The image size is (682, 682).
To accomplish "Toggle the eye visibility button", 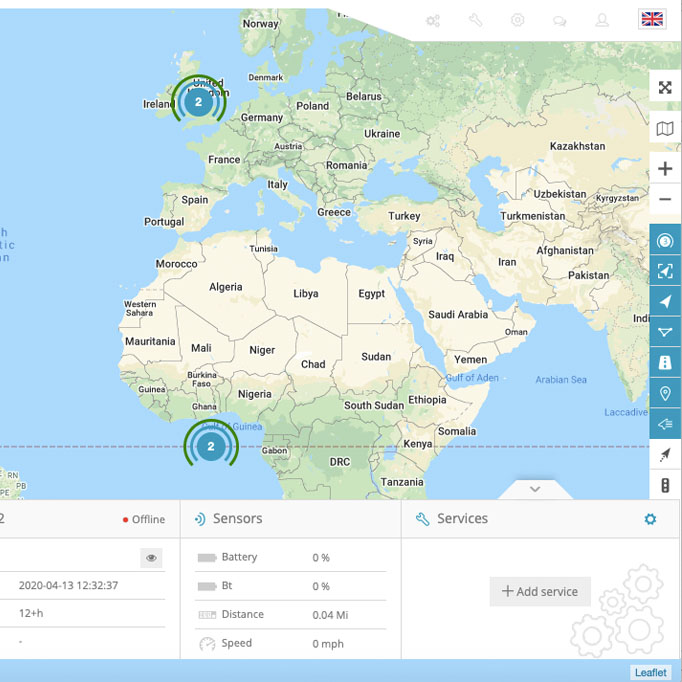I will pyautogui.click(x=151, y=558).
